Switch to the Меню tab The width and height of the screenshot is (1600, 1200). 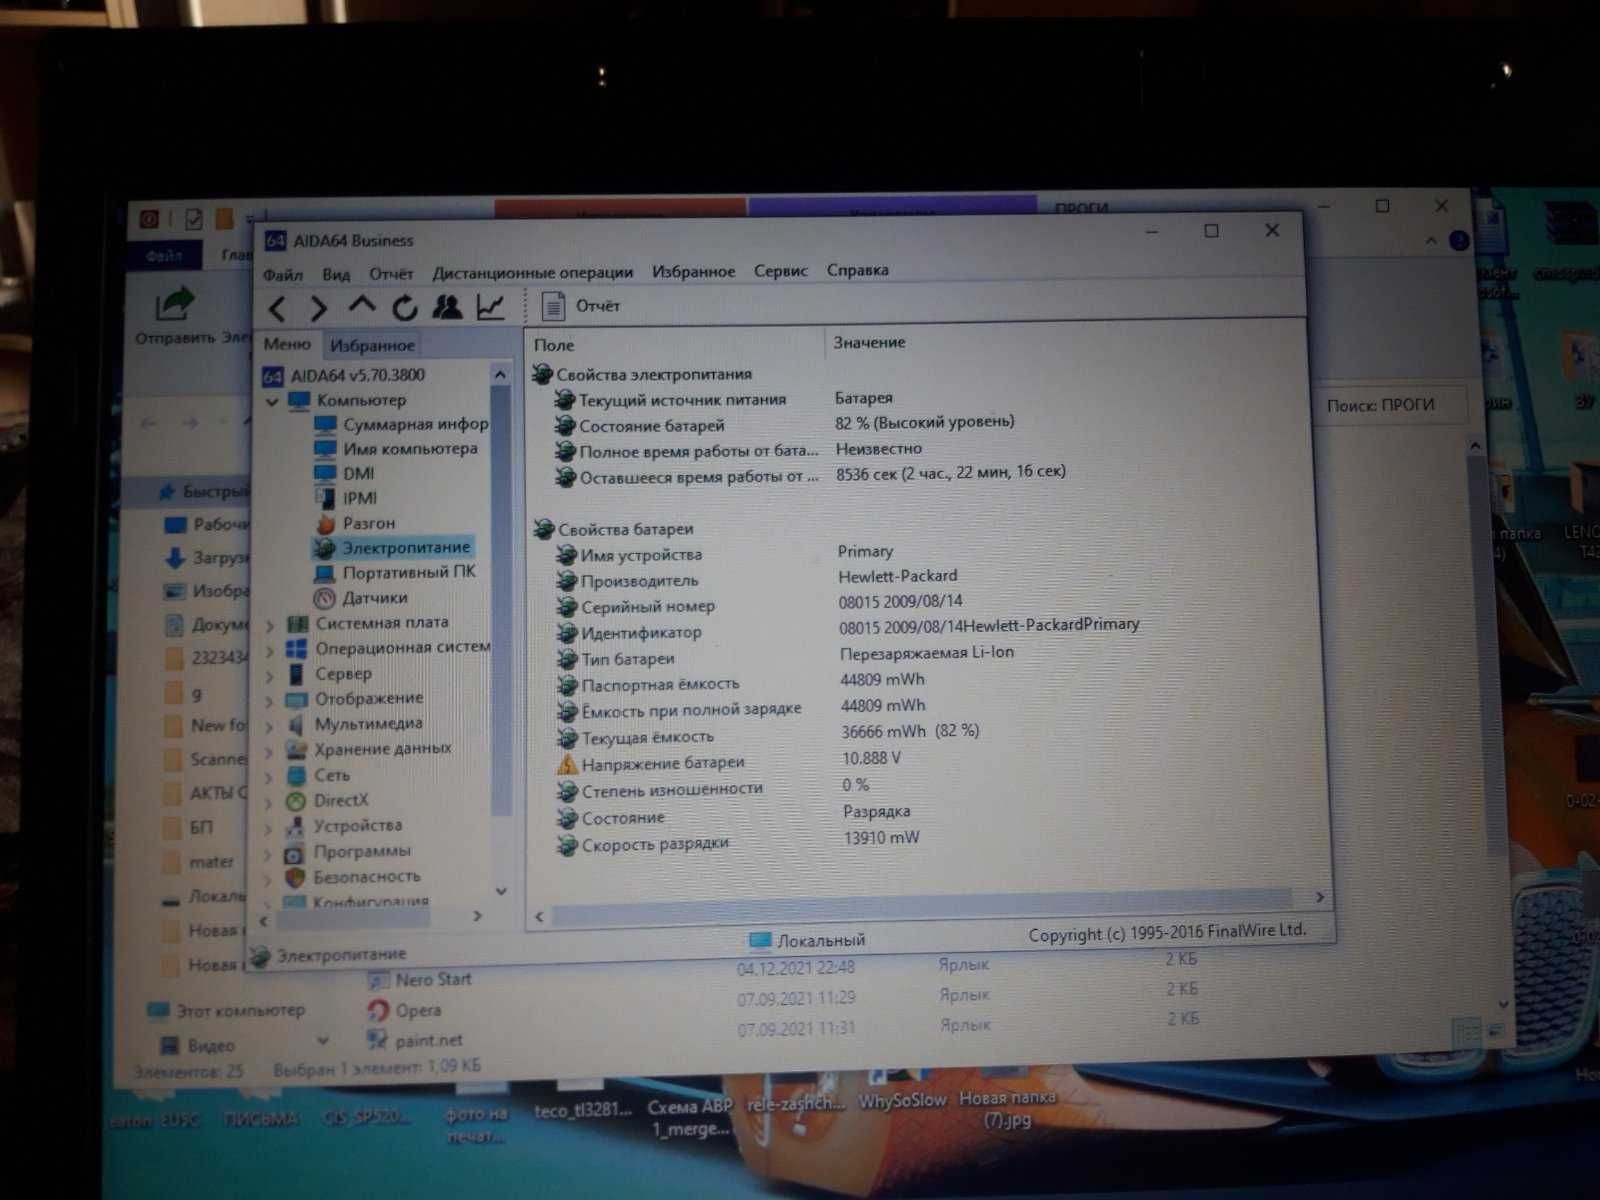point(287,344)
